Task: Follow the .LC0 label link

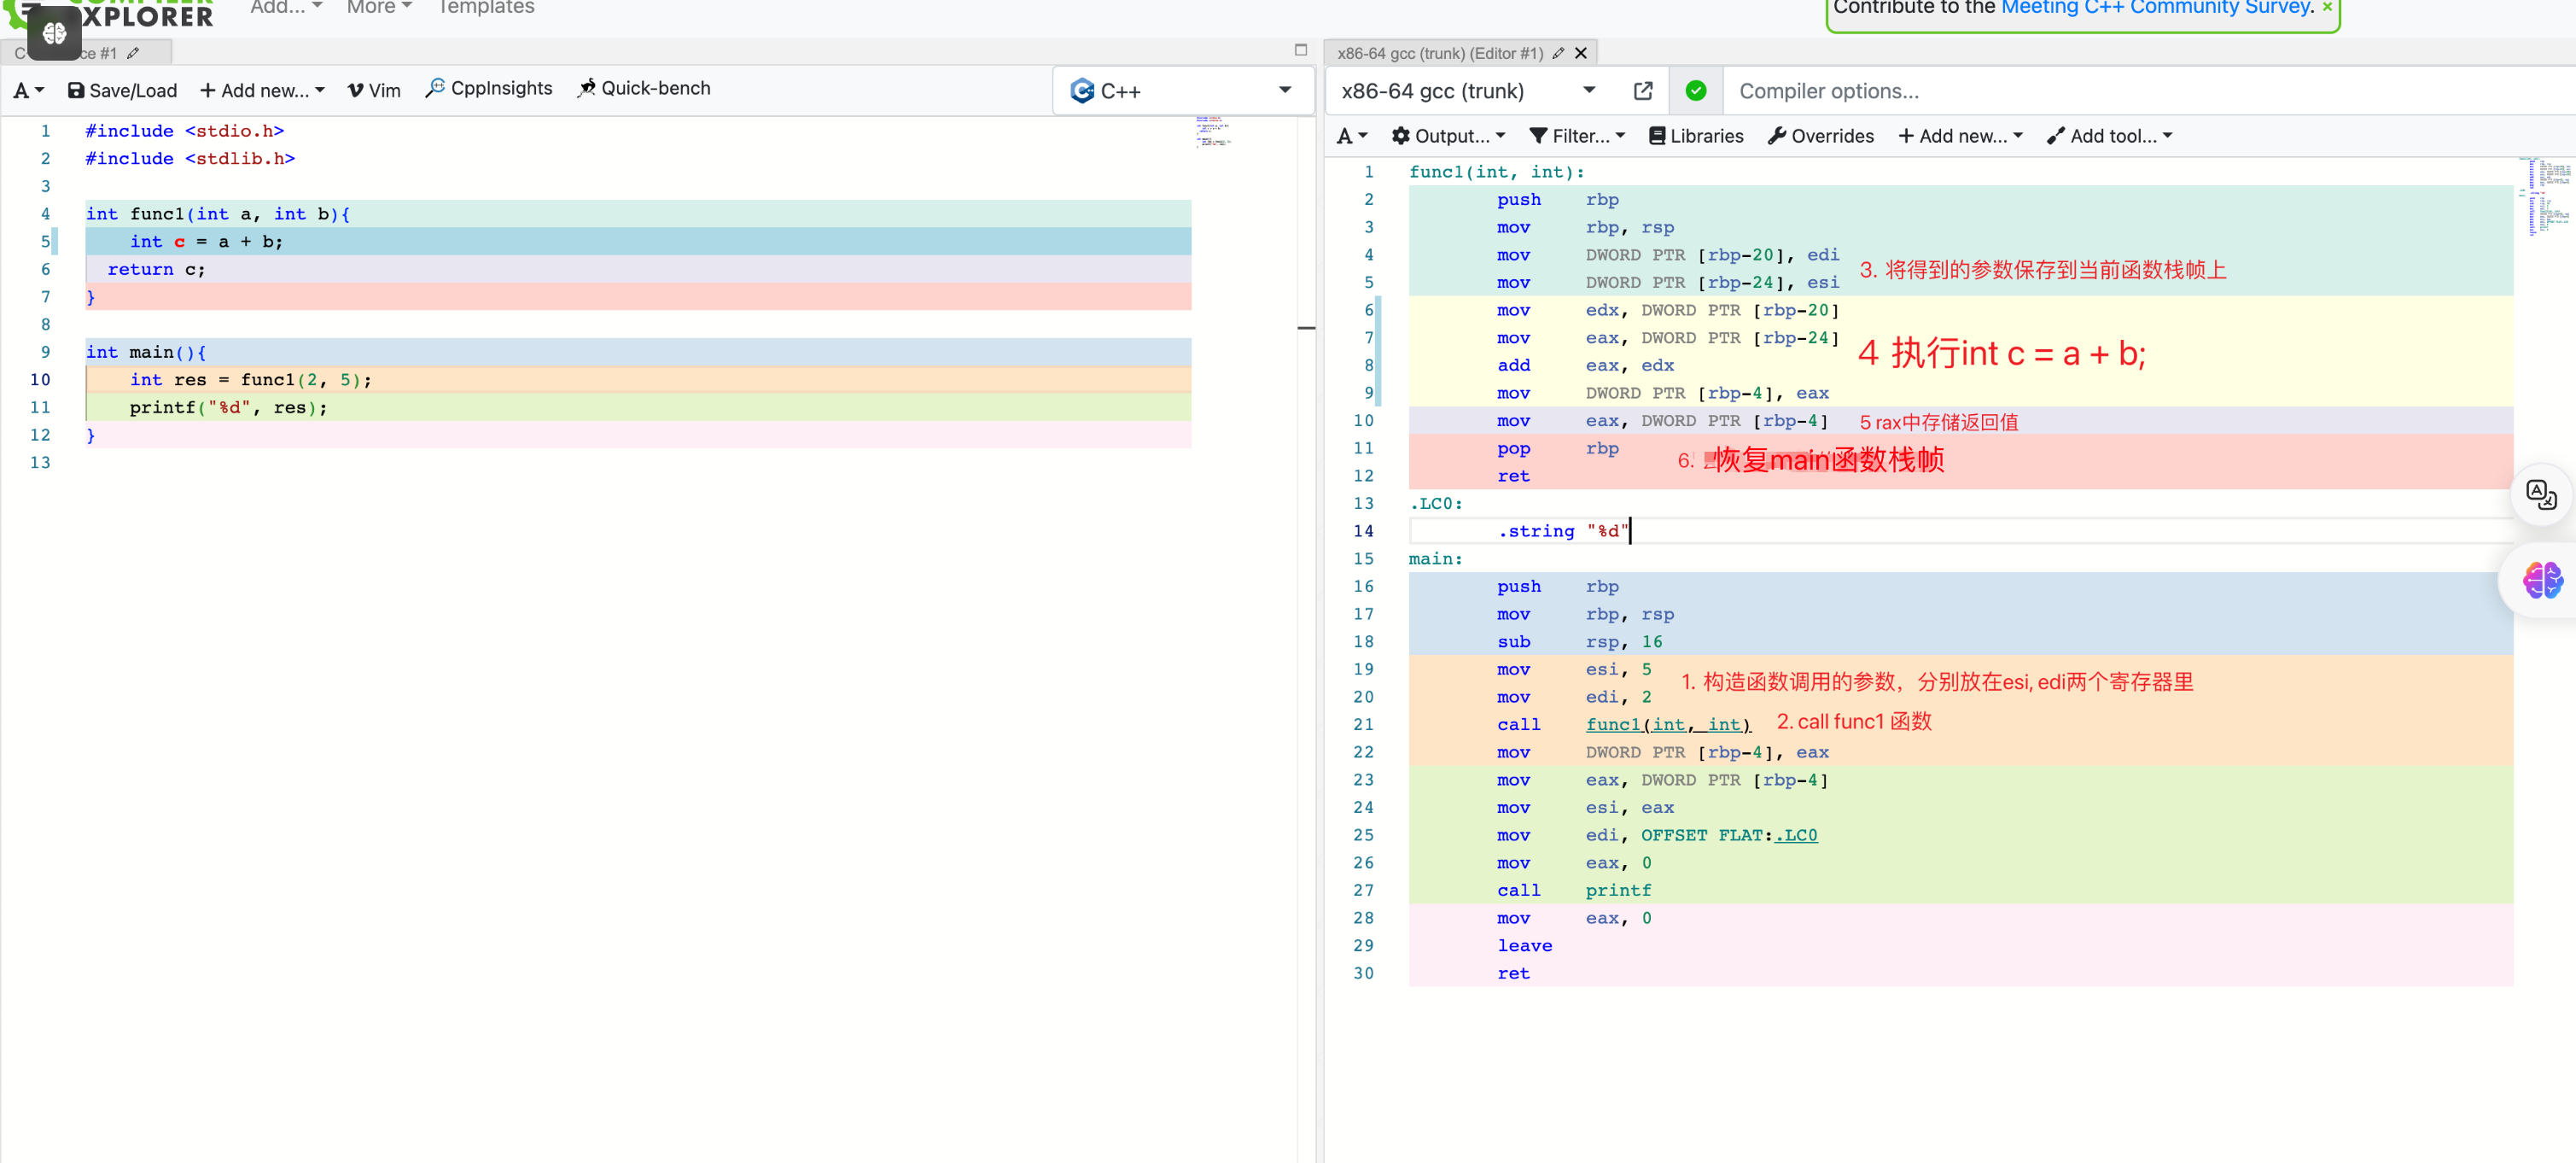Action: pos(1797,836)
